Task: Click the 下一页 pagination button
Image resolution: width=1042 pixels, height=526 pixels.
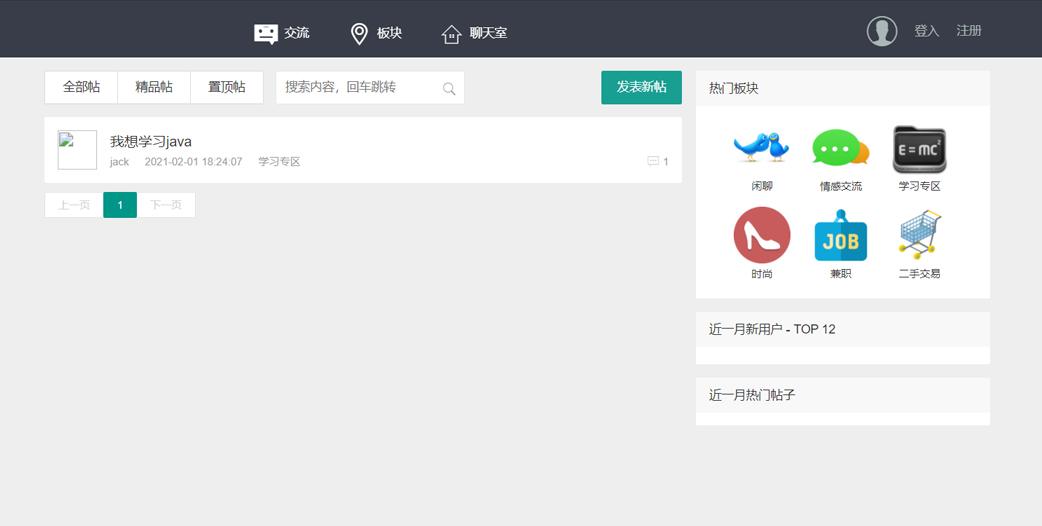Action: coord(166,205)
